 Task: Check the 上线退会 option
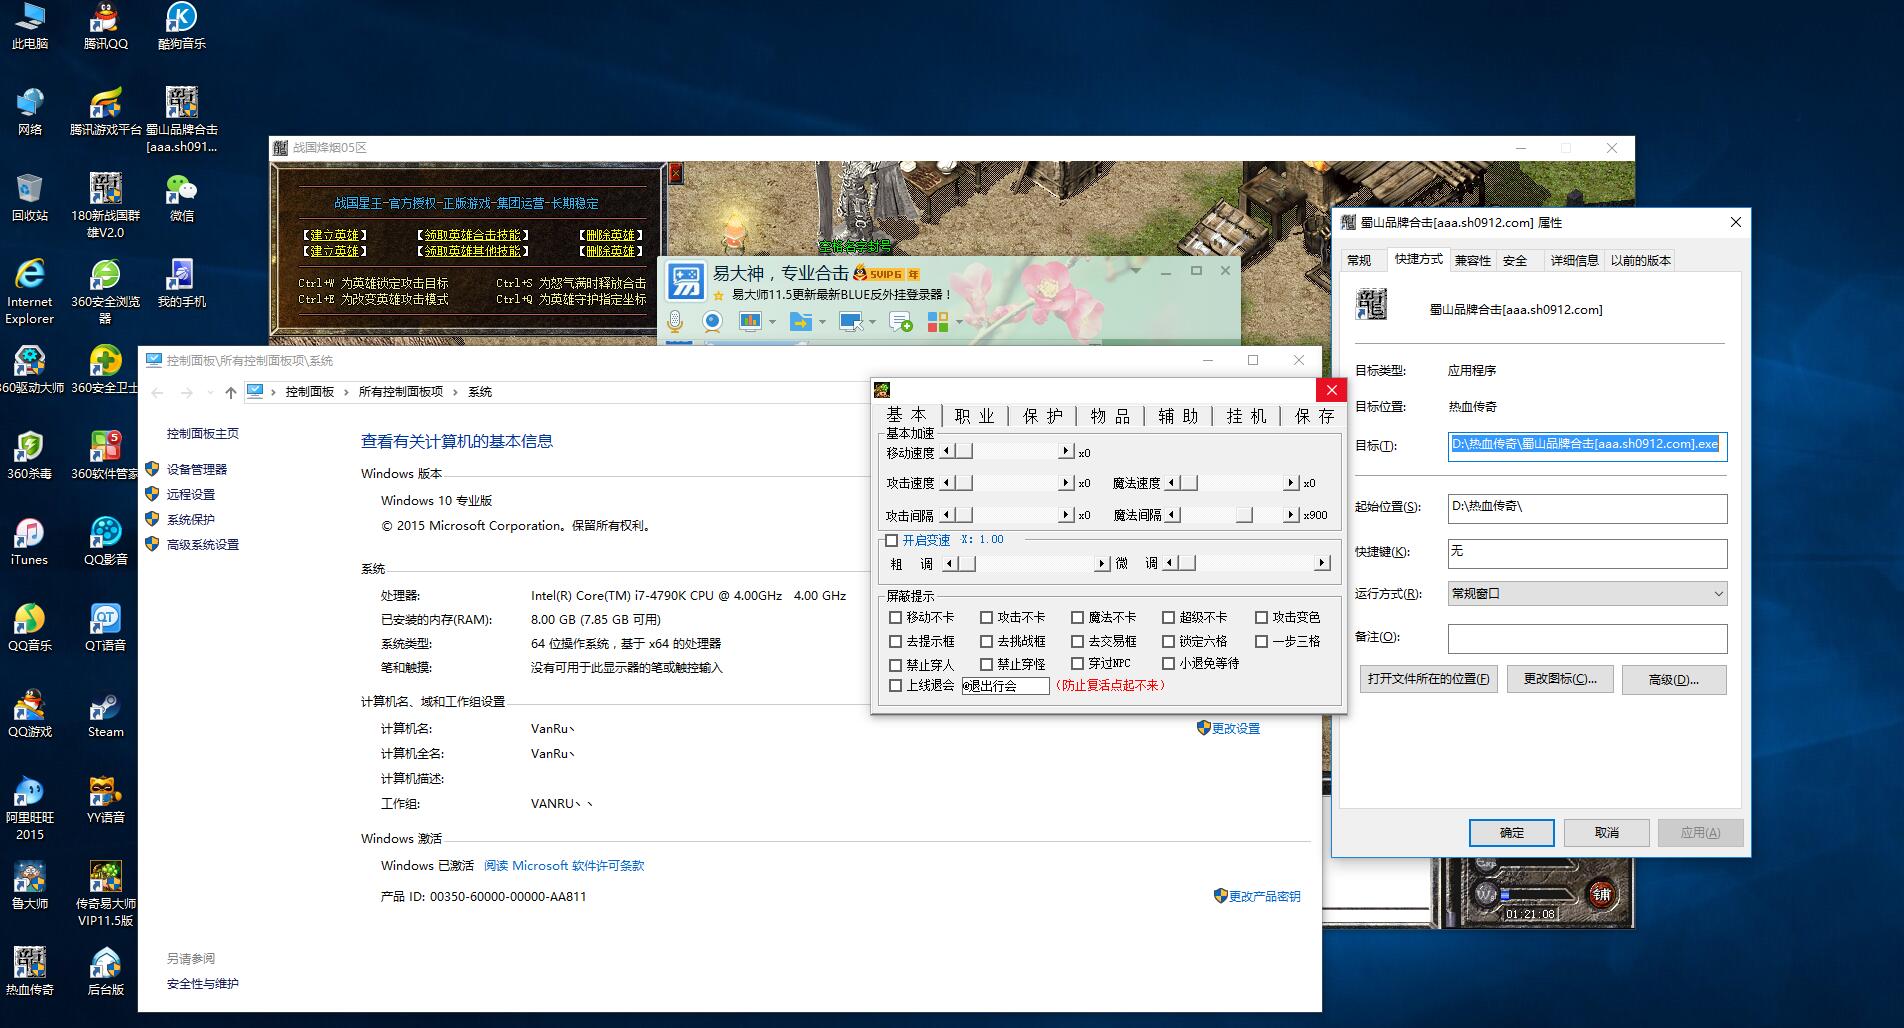click(896, 685)
